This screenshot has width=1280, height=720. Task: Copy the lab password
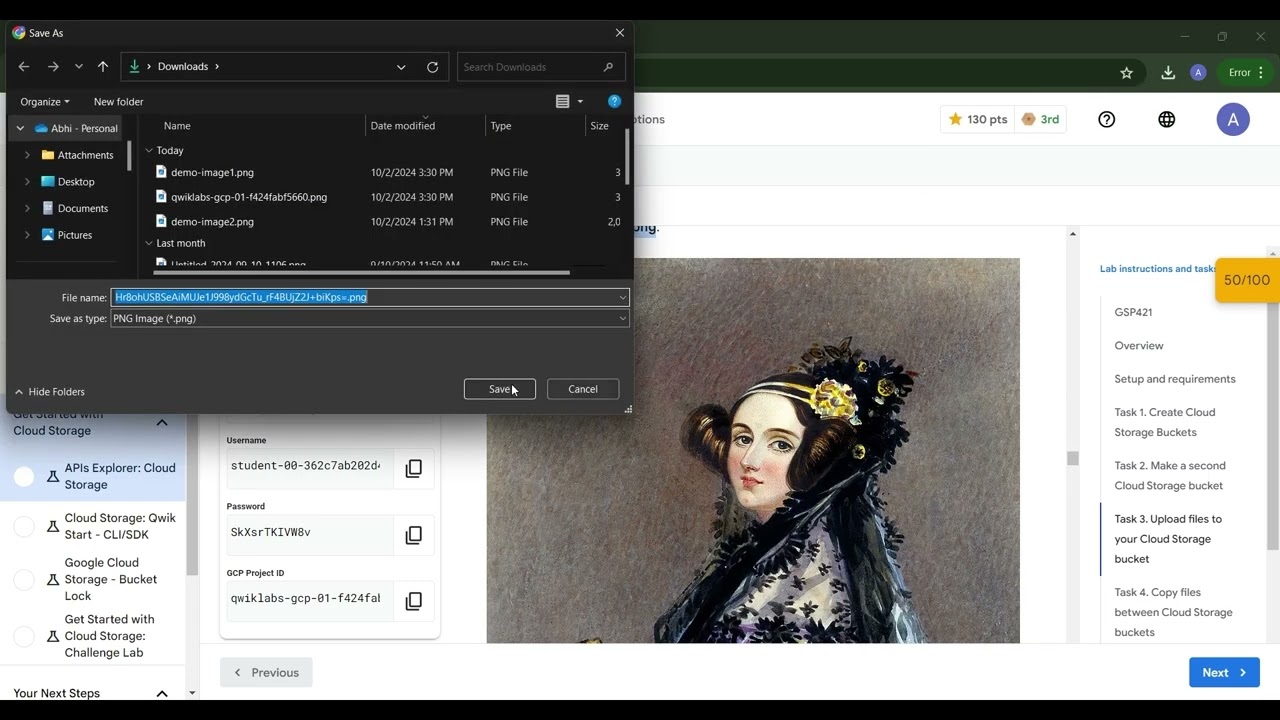413,535
